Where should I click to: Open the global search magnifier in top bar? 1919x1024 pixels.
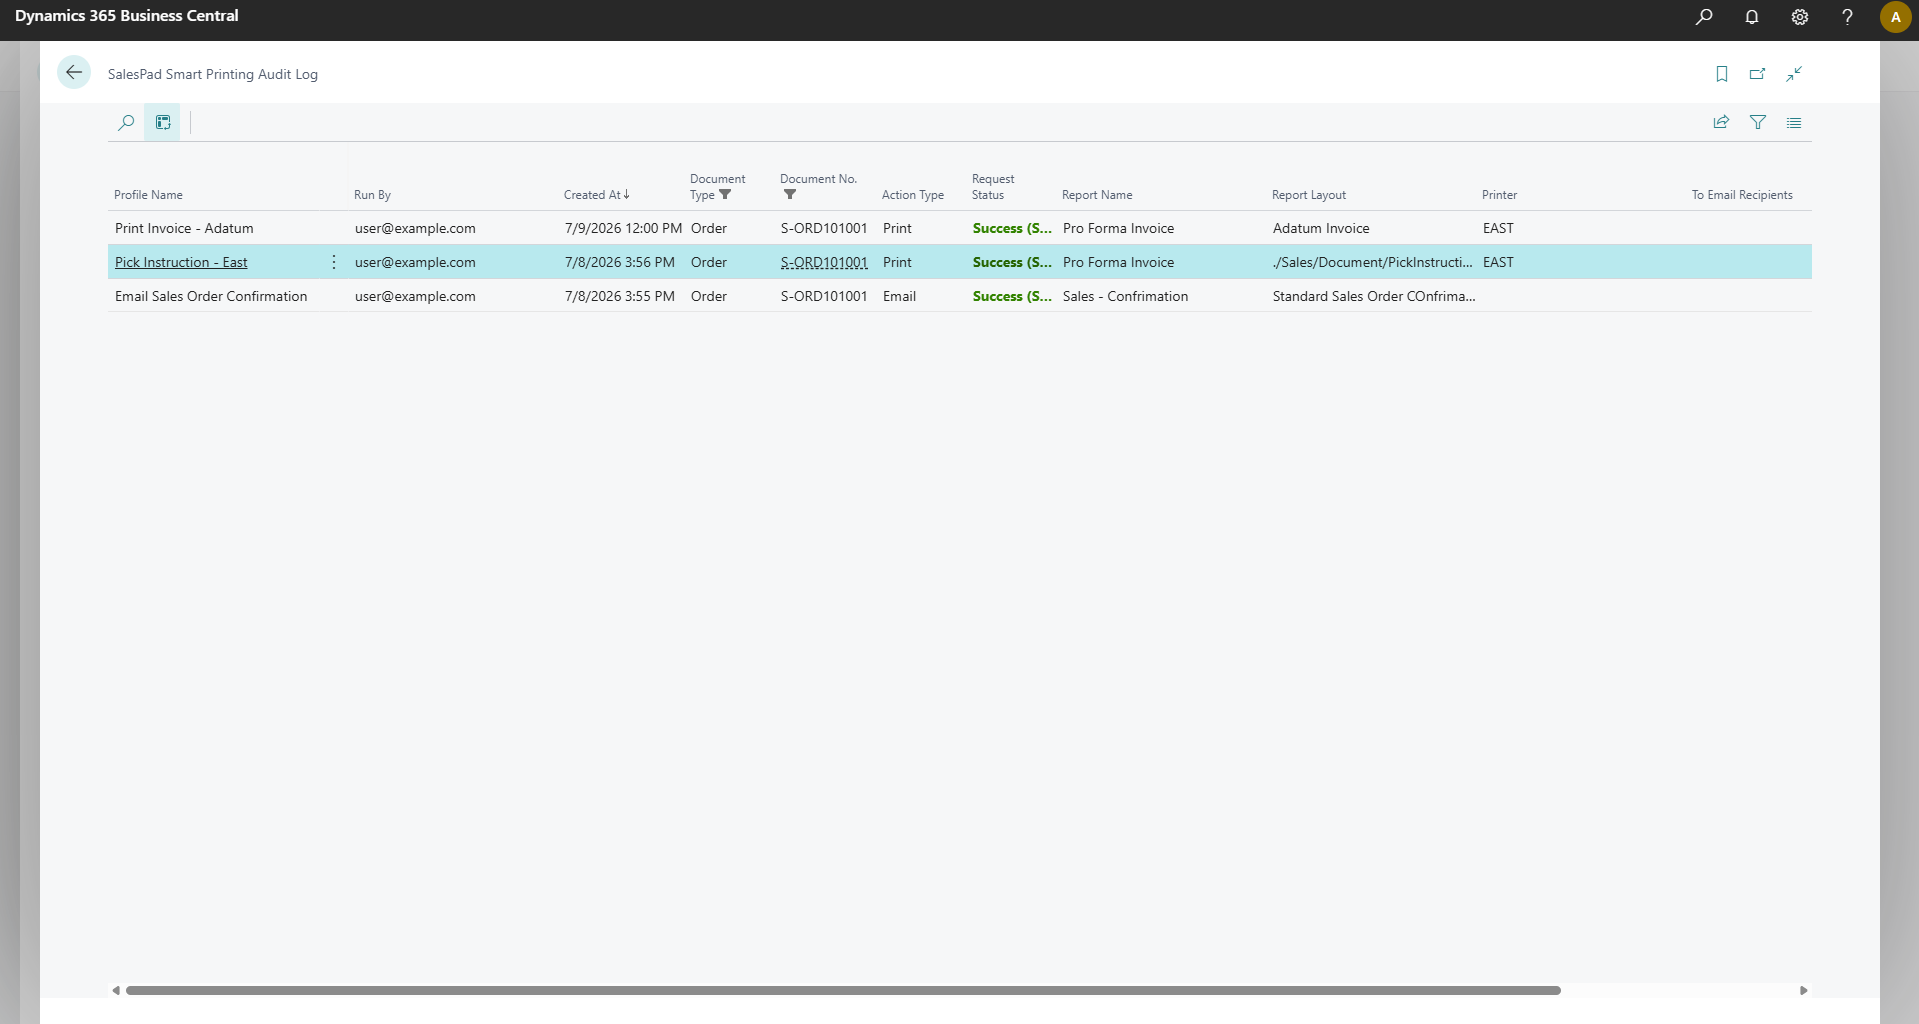click(1704, 17)
